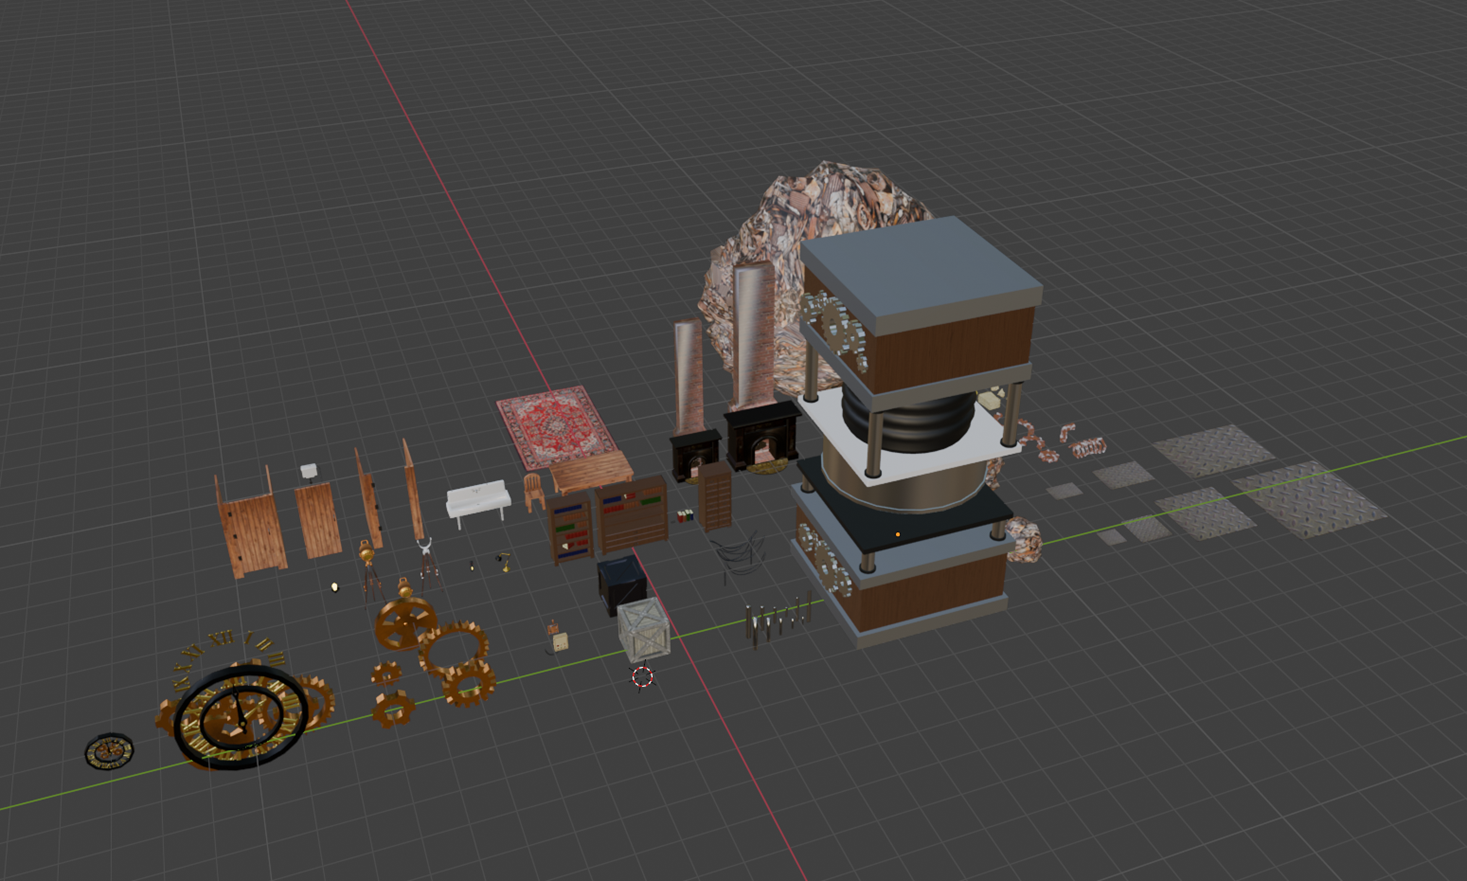1467x881 pixels.
Task: Click the 3D cursor on the grid
Action: tap(642, 677)
